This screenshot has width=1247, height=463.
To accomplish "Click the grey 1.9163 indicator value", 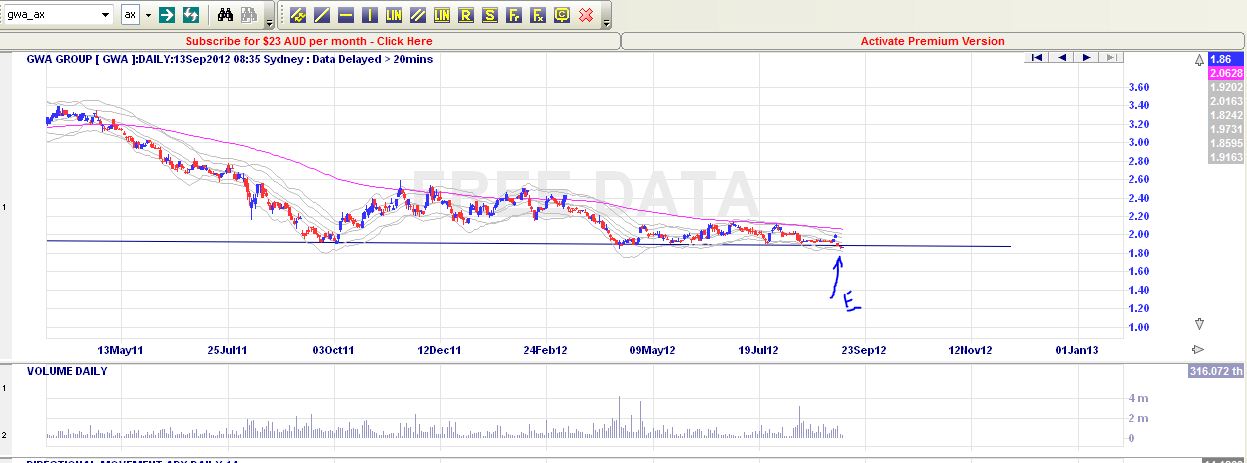I will pyautogui.click(x=1226, y=157).
